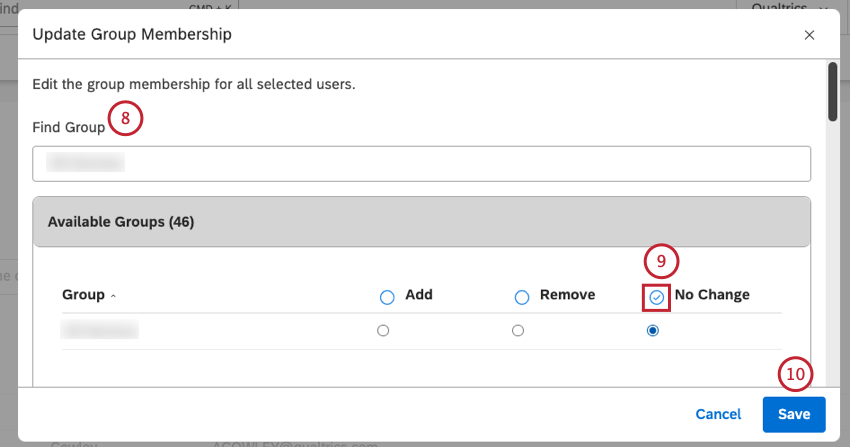This screenshot has width=850, height=447.
Task: Click the dialog's vertical scrollbar thumb
Action: click(x=832, y=91)
